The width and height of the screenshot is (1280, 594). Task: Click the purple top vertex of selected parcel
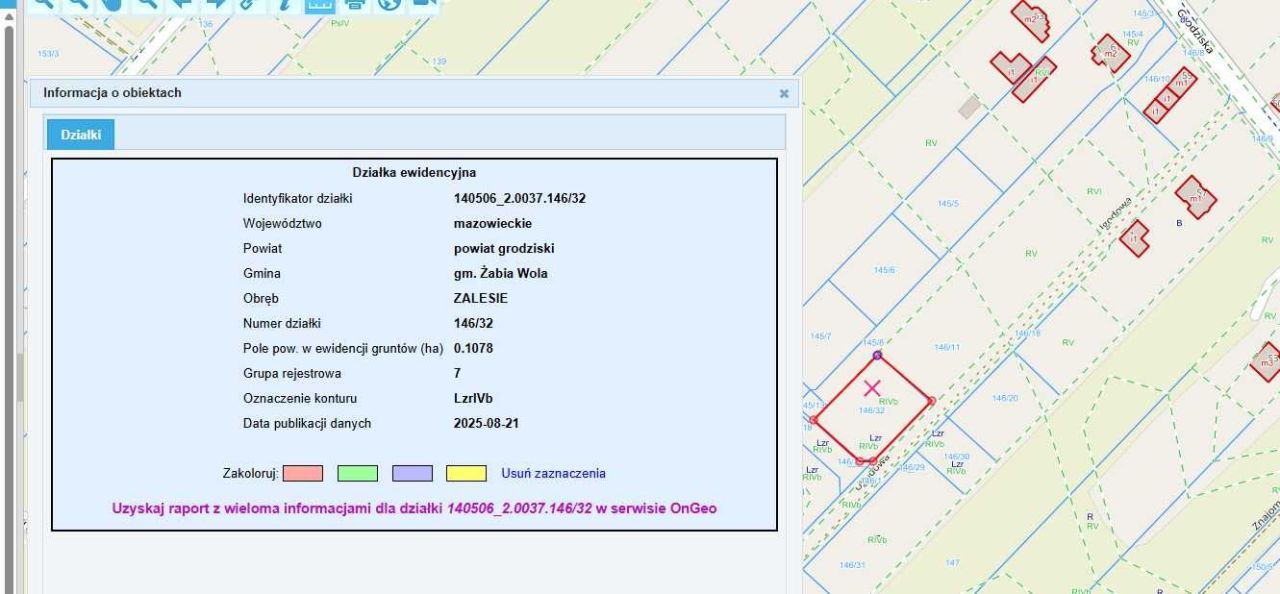pyautogui.click(x=877, y=354)
